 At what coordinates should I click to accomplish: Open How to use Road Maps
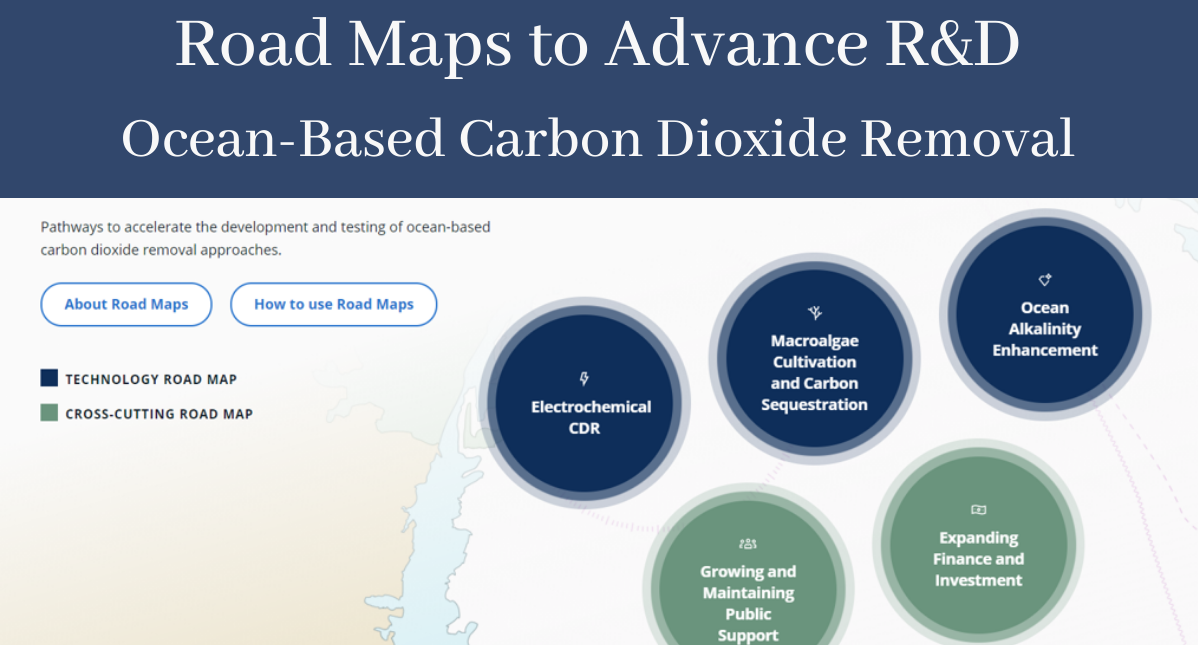pos(334,304)
